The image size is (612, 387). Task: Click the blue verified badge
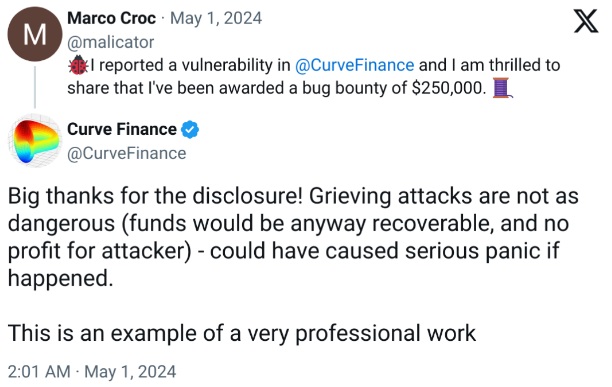point(190,130)
